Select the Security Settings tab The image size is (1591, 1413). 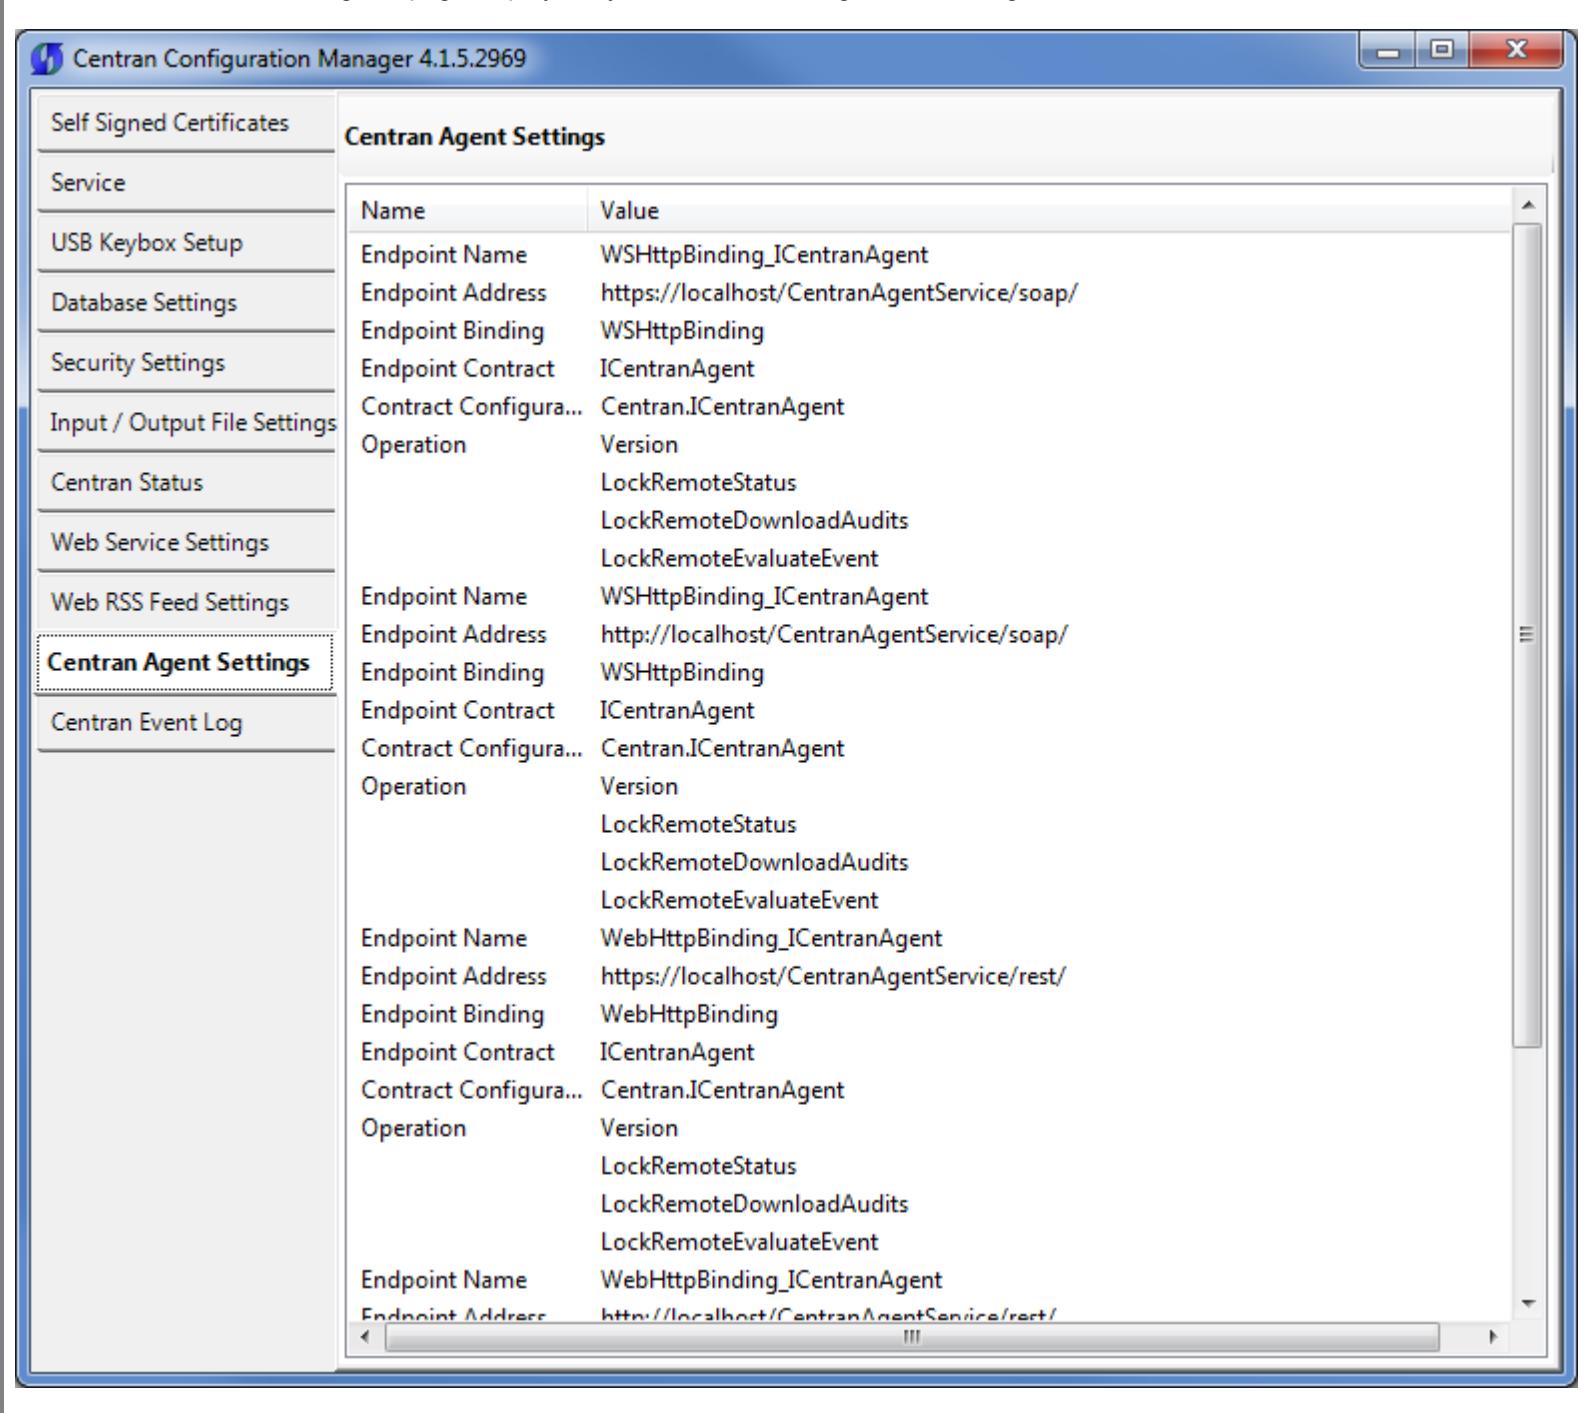185,363
